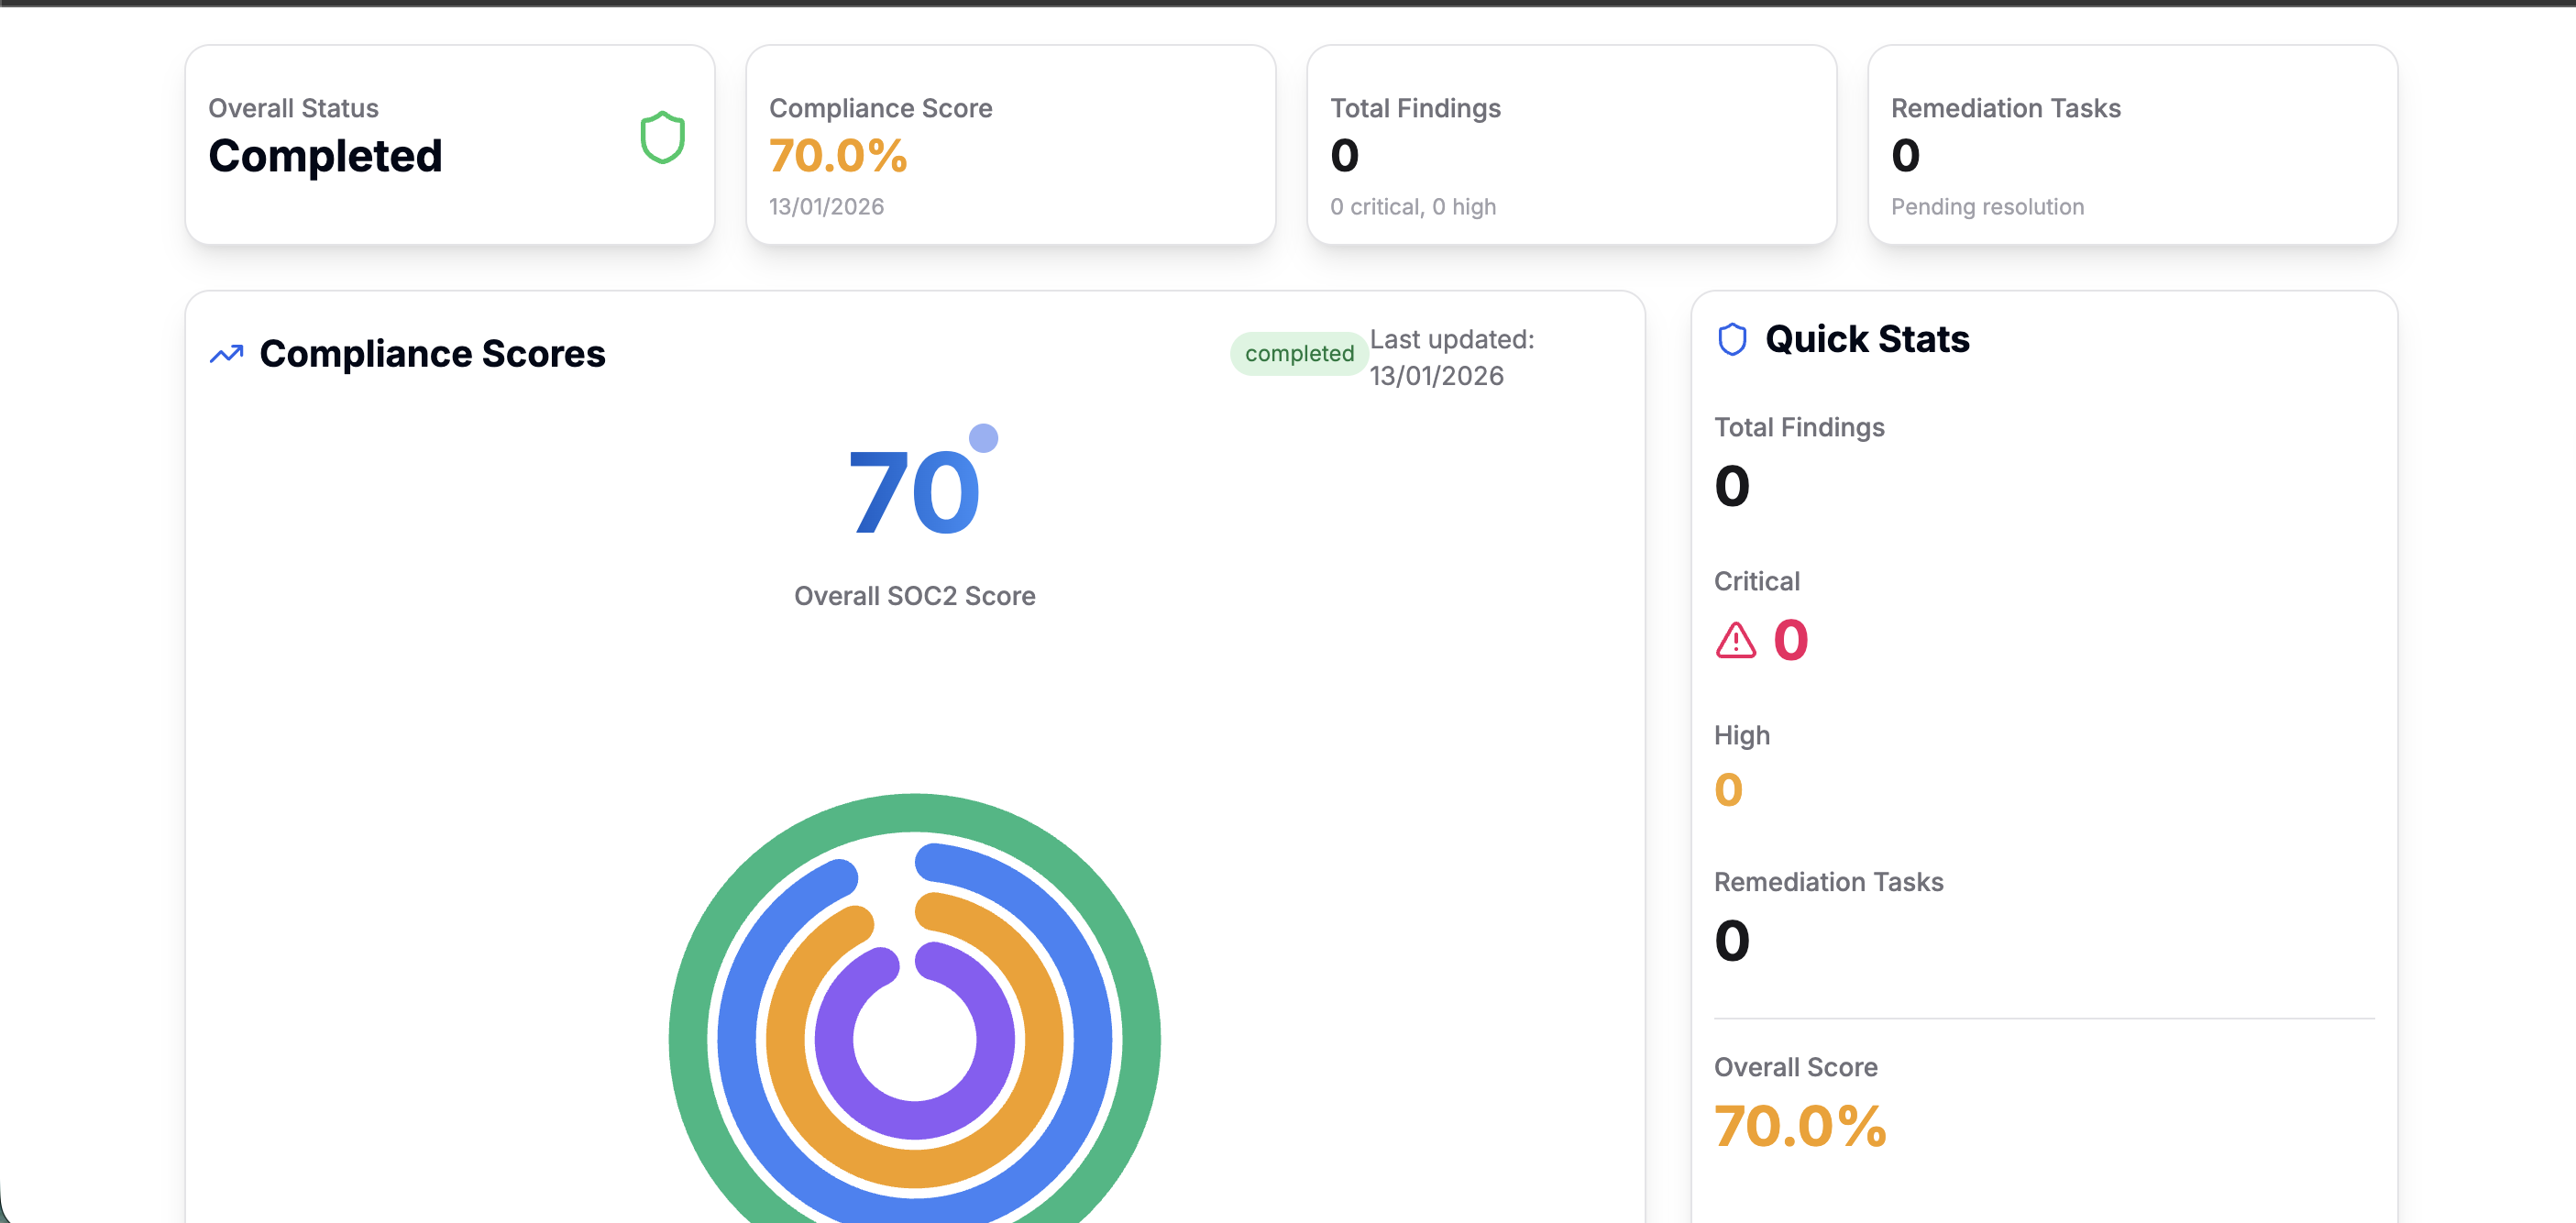Open the Total Findings summary card
Image resolution: width=2576 pixels, height=1223 pixels.
tap(1570, 145)
